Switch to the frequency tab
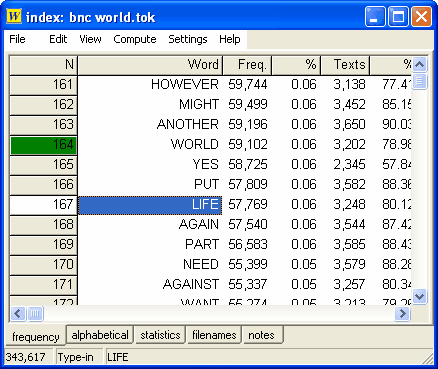This screenshot has width=438, height=369. point(36,337)
